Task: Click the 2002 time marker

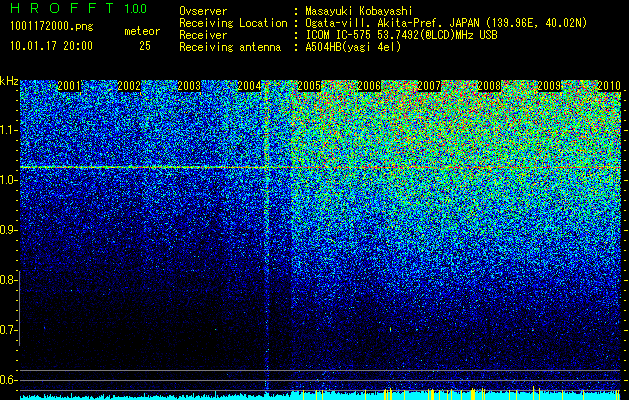Action: click(129, 86)
